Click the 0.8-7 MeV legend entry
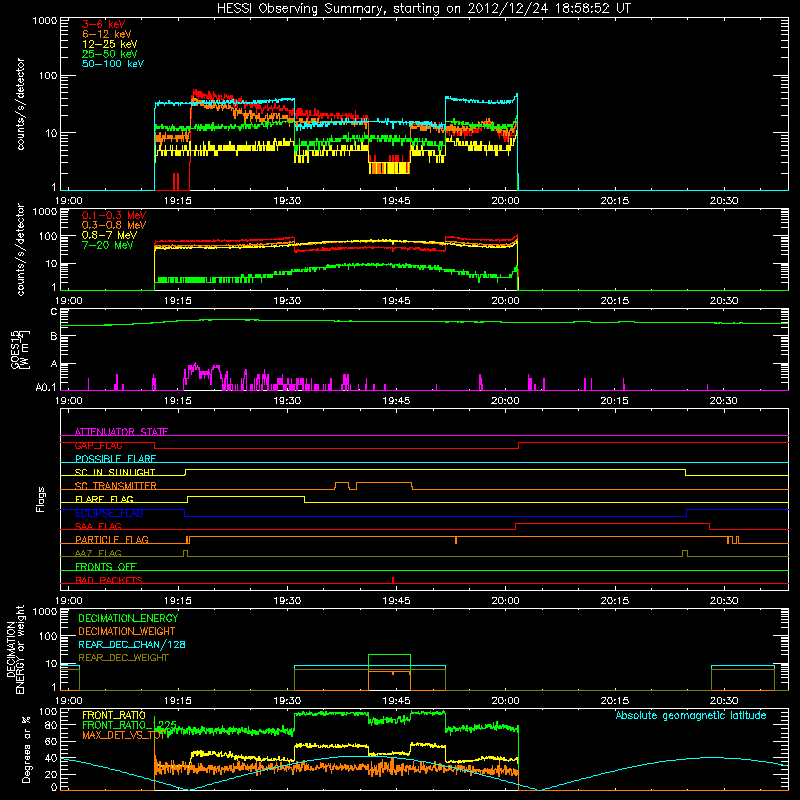 (x=109, y=235)
